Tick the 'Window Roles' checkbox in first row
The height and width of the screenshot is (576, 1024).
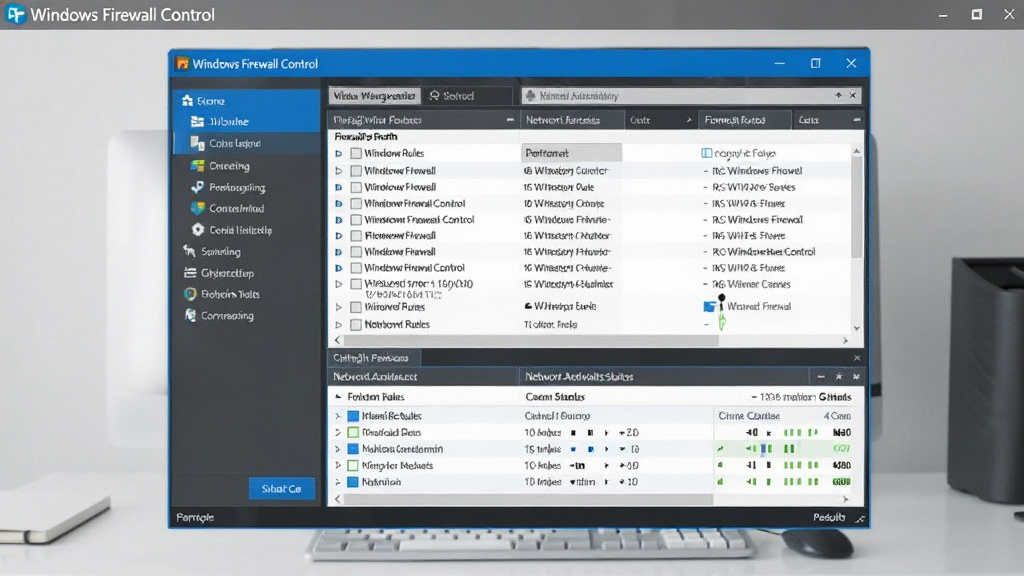click(x=356, y=153)
